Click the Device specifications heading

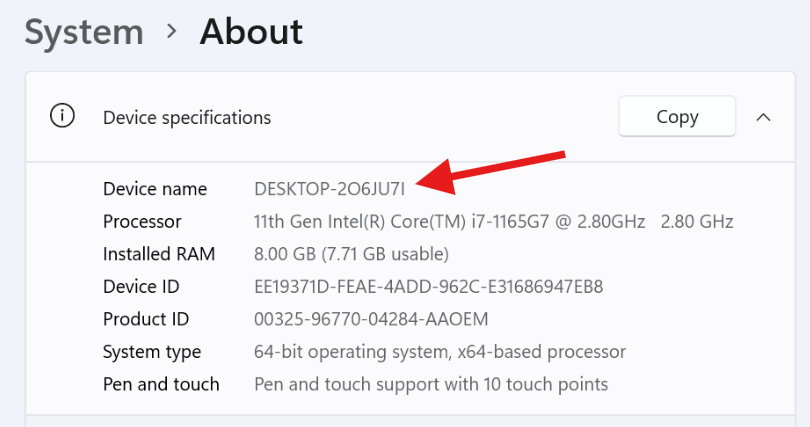[x=187, y=117]
